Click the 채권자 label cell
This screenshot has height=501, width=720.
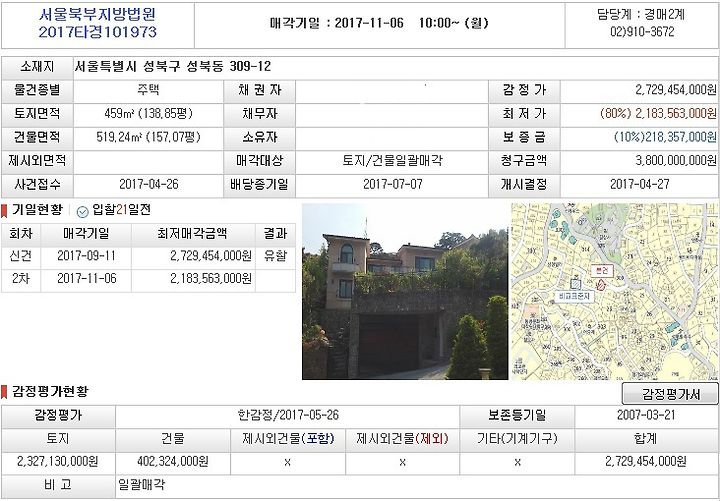[x=259, y=90]
